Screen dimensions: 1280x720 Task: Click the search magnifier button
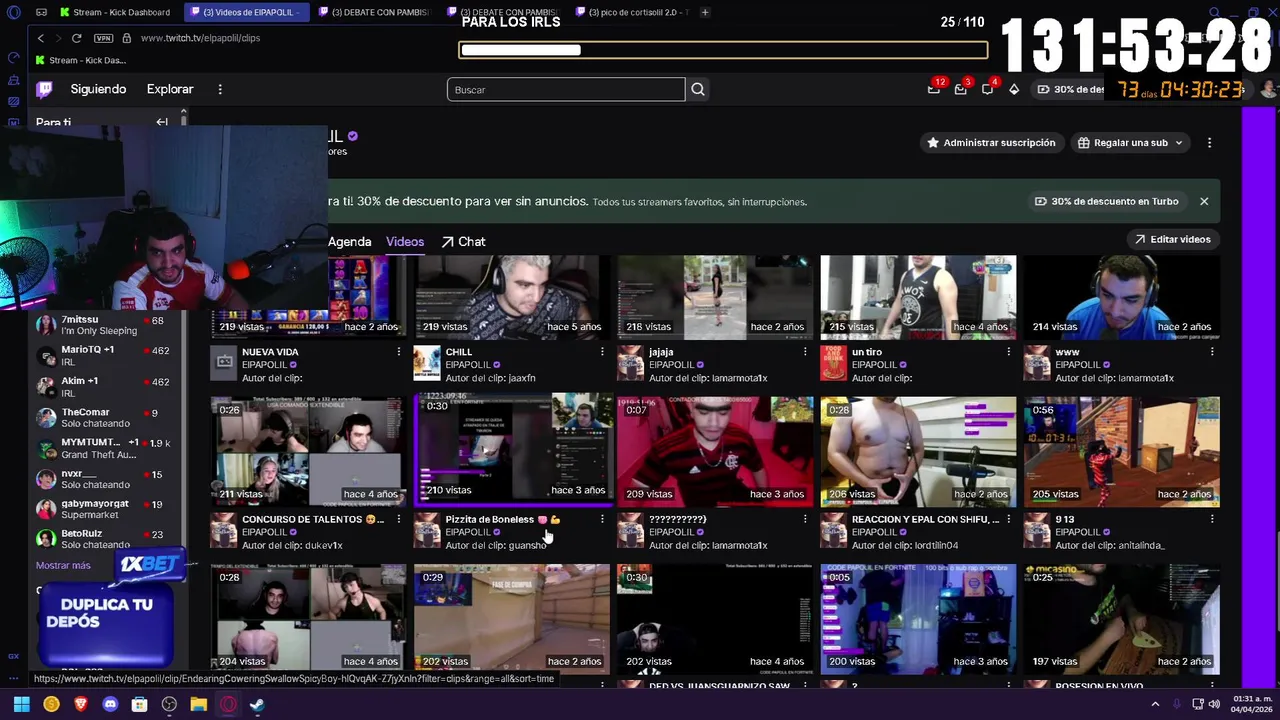[698, 90]
